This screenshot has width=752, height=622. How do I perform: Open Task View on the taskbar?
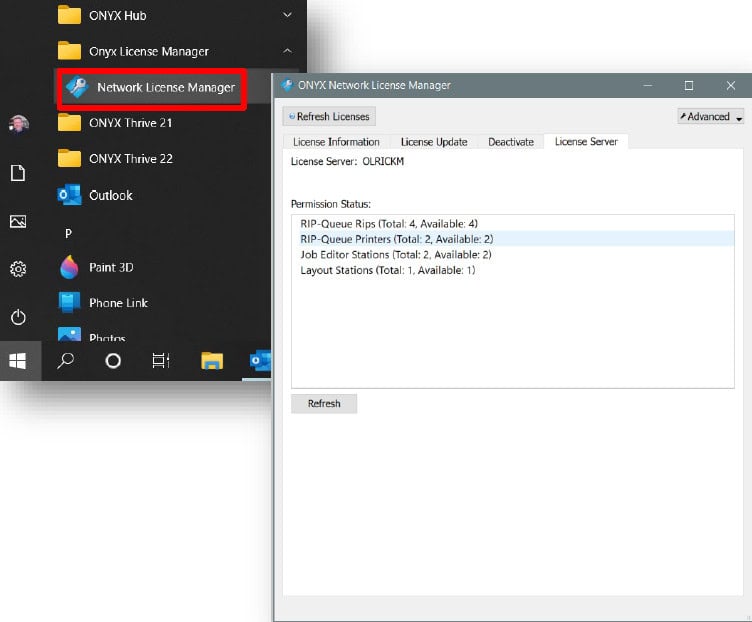pos(161,361)
